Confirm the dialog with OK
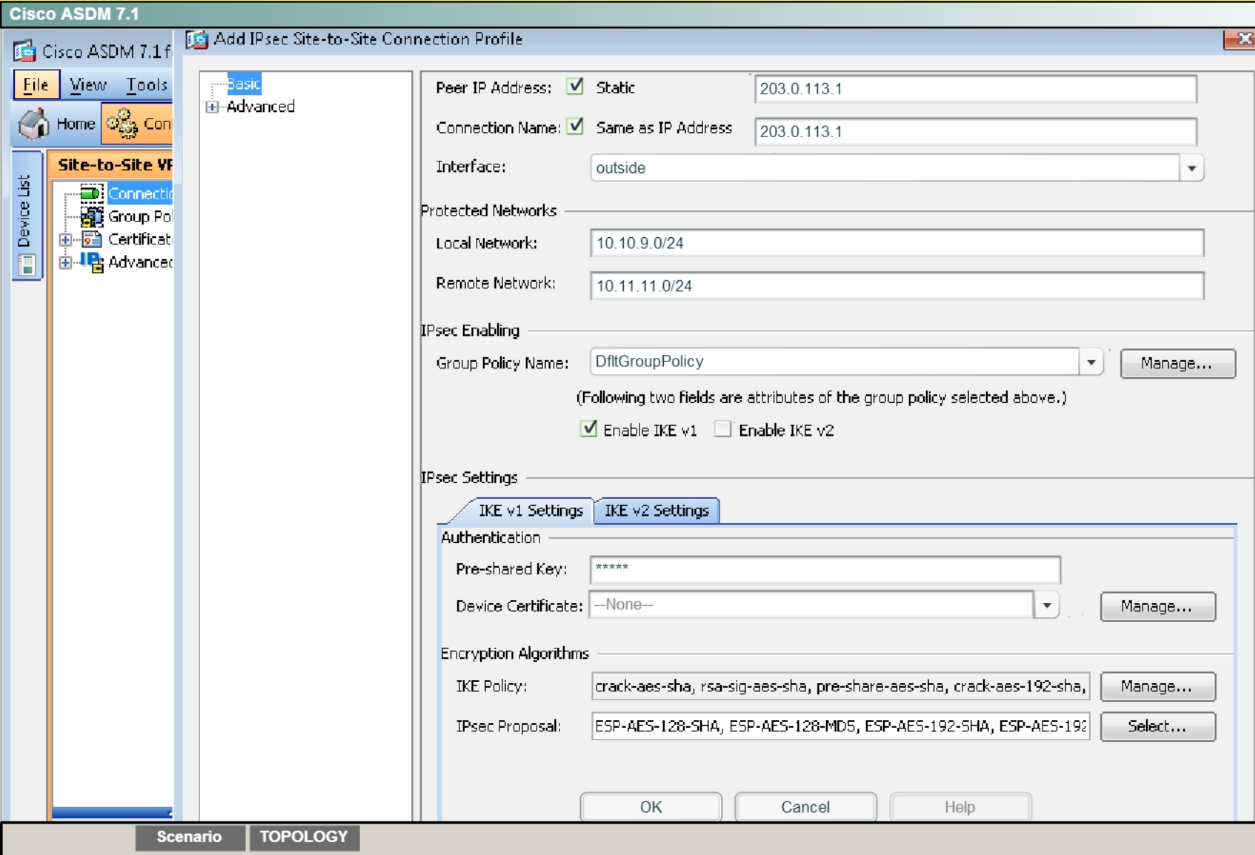The width and height of the screenshot is (1255, 855). [651, 807]
